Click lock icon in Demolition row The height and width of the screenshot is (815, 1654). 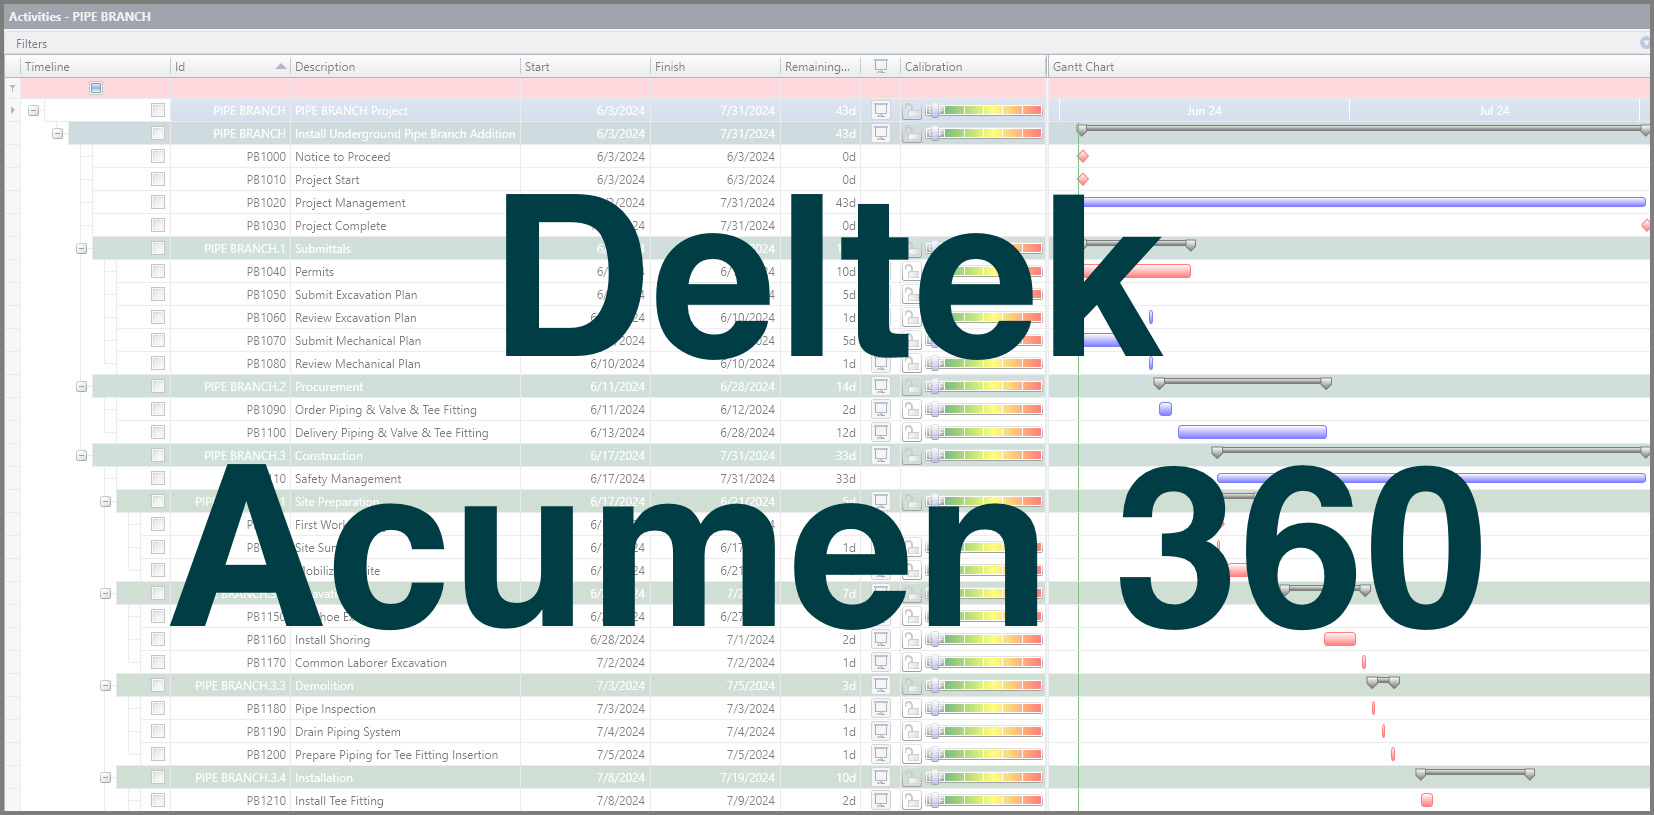click(912, 685)
